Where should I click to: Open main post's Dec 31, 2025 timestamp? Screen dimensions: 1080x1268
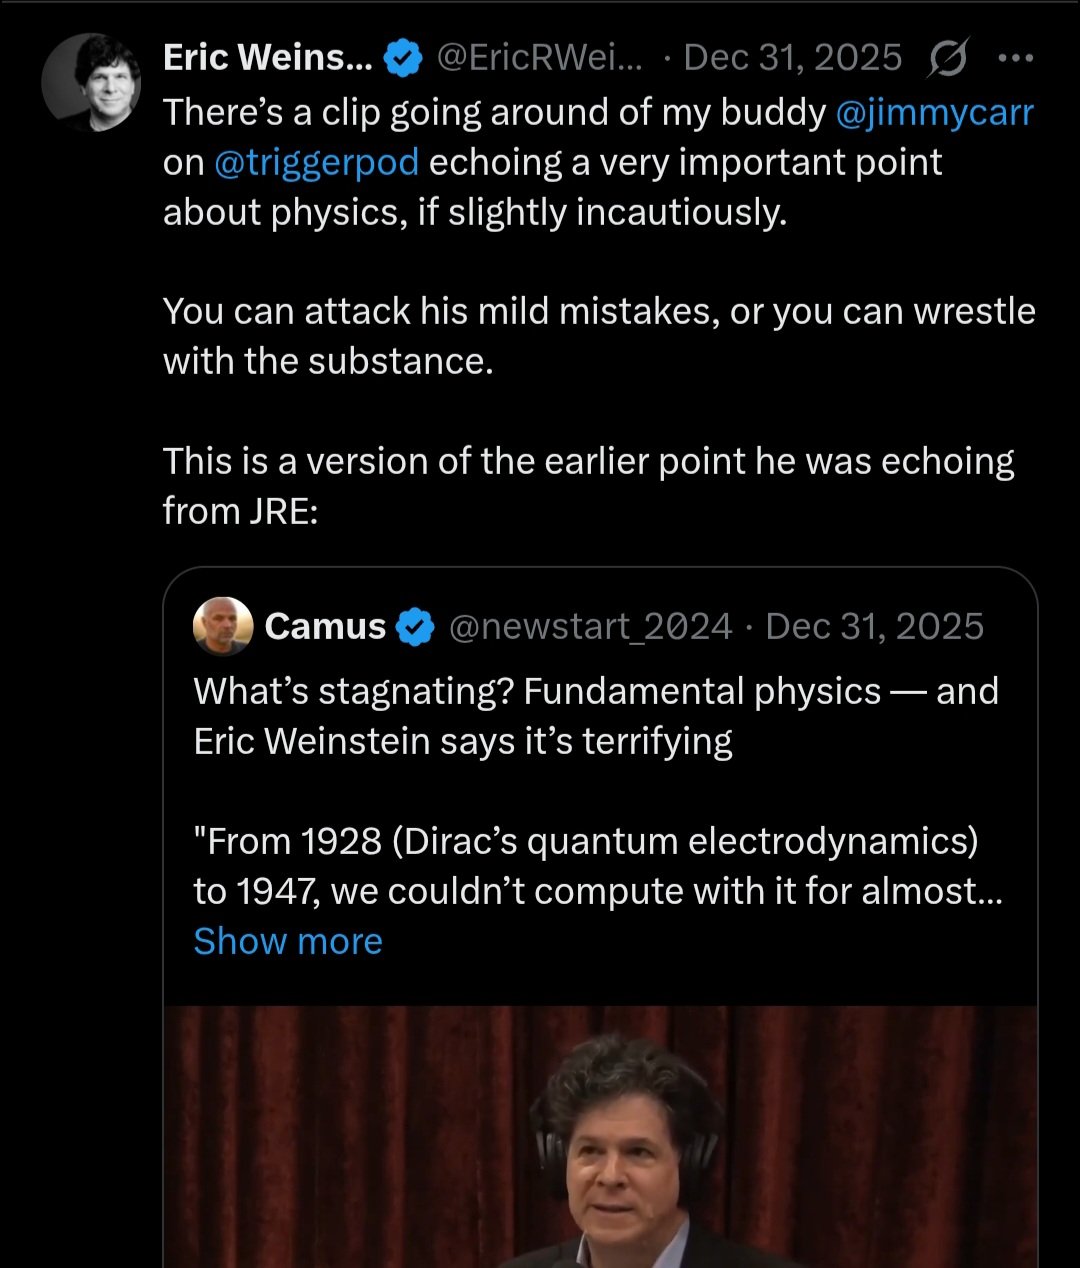(792, 58)
